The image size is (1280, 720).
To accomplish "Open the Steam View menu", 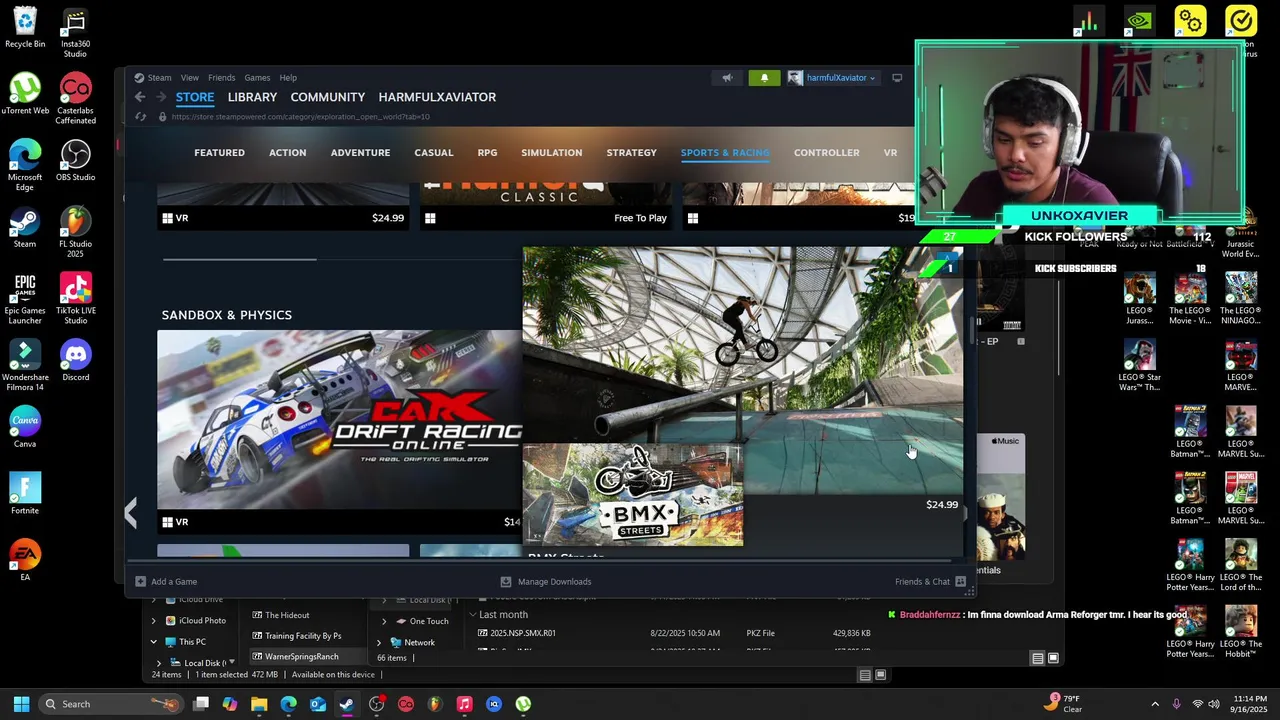I will pos(189,78).
